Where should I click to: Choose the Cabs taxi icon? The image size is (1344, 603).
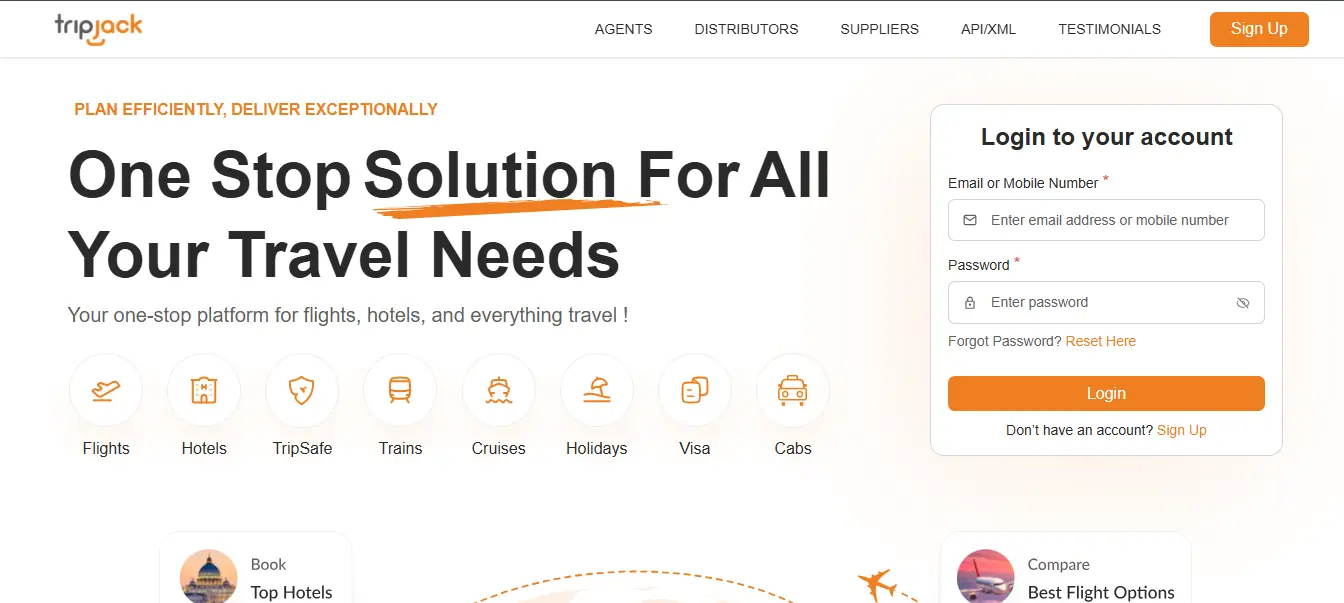793,390
